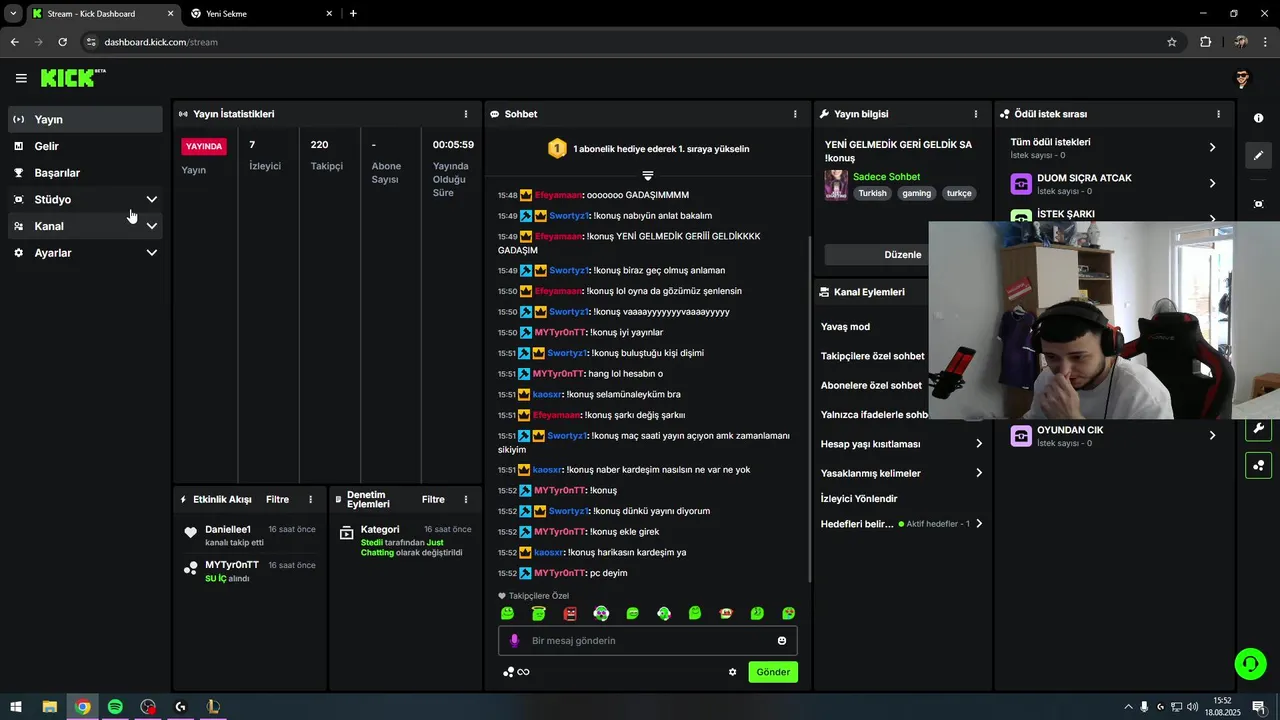Open Spotify from the taskbar
Screen dimensions: 1280x720
[115, 707]
